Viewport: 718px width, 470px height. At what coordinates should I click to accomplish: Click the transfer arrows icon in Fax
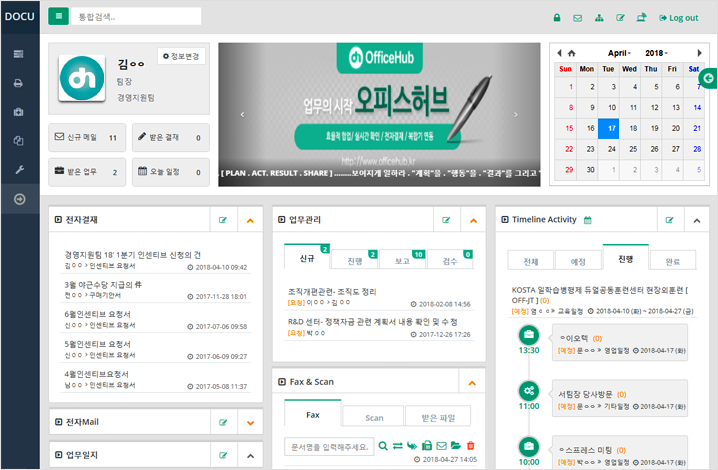pos(398,445)
